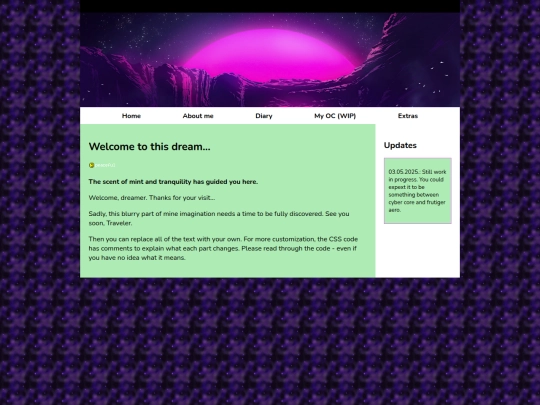Click the 'Updates' sidebar heading

click(x=400, y=145)
